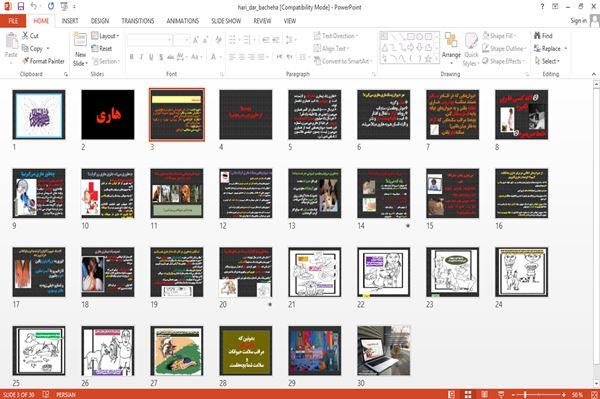The image size is (600, 399).
Task: Open the INSERT ribbon tab
Action: tap(70, 21)
